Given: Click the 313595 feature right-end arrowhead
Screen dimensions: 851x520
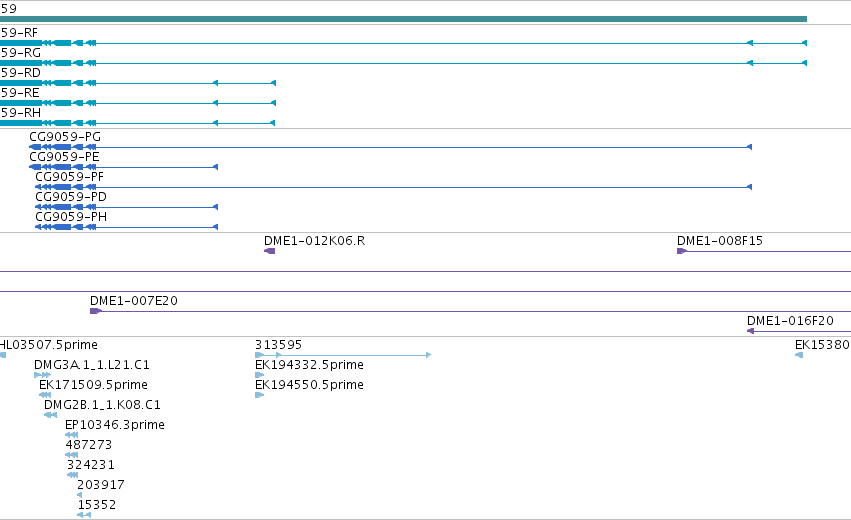Looking at the screenshot, I should click(x=429, y=355).
